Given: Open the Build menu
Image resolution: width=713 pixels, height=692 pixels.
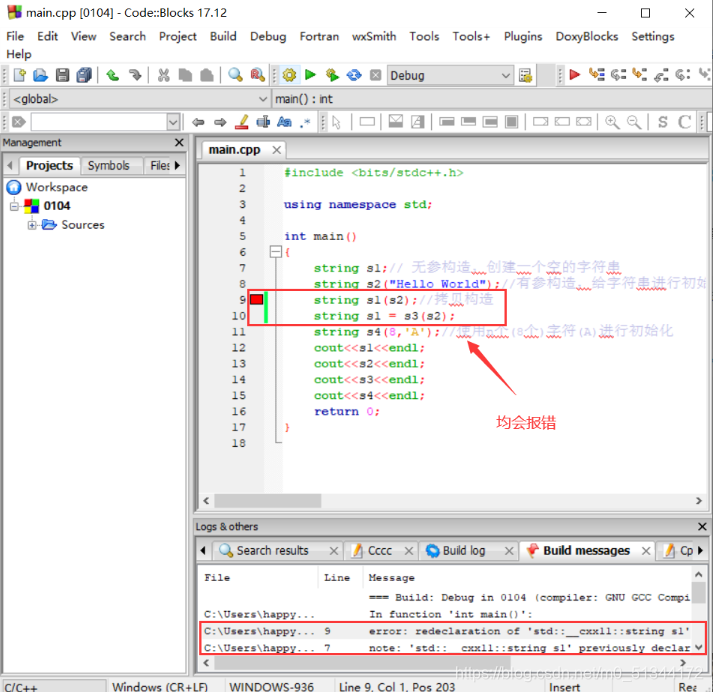Looking at the screenshot, I should pyautogui.click(x=223, y=36).
